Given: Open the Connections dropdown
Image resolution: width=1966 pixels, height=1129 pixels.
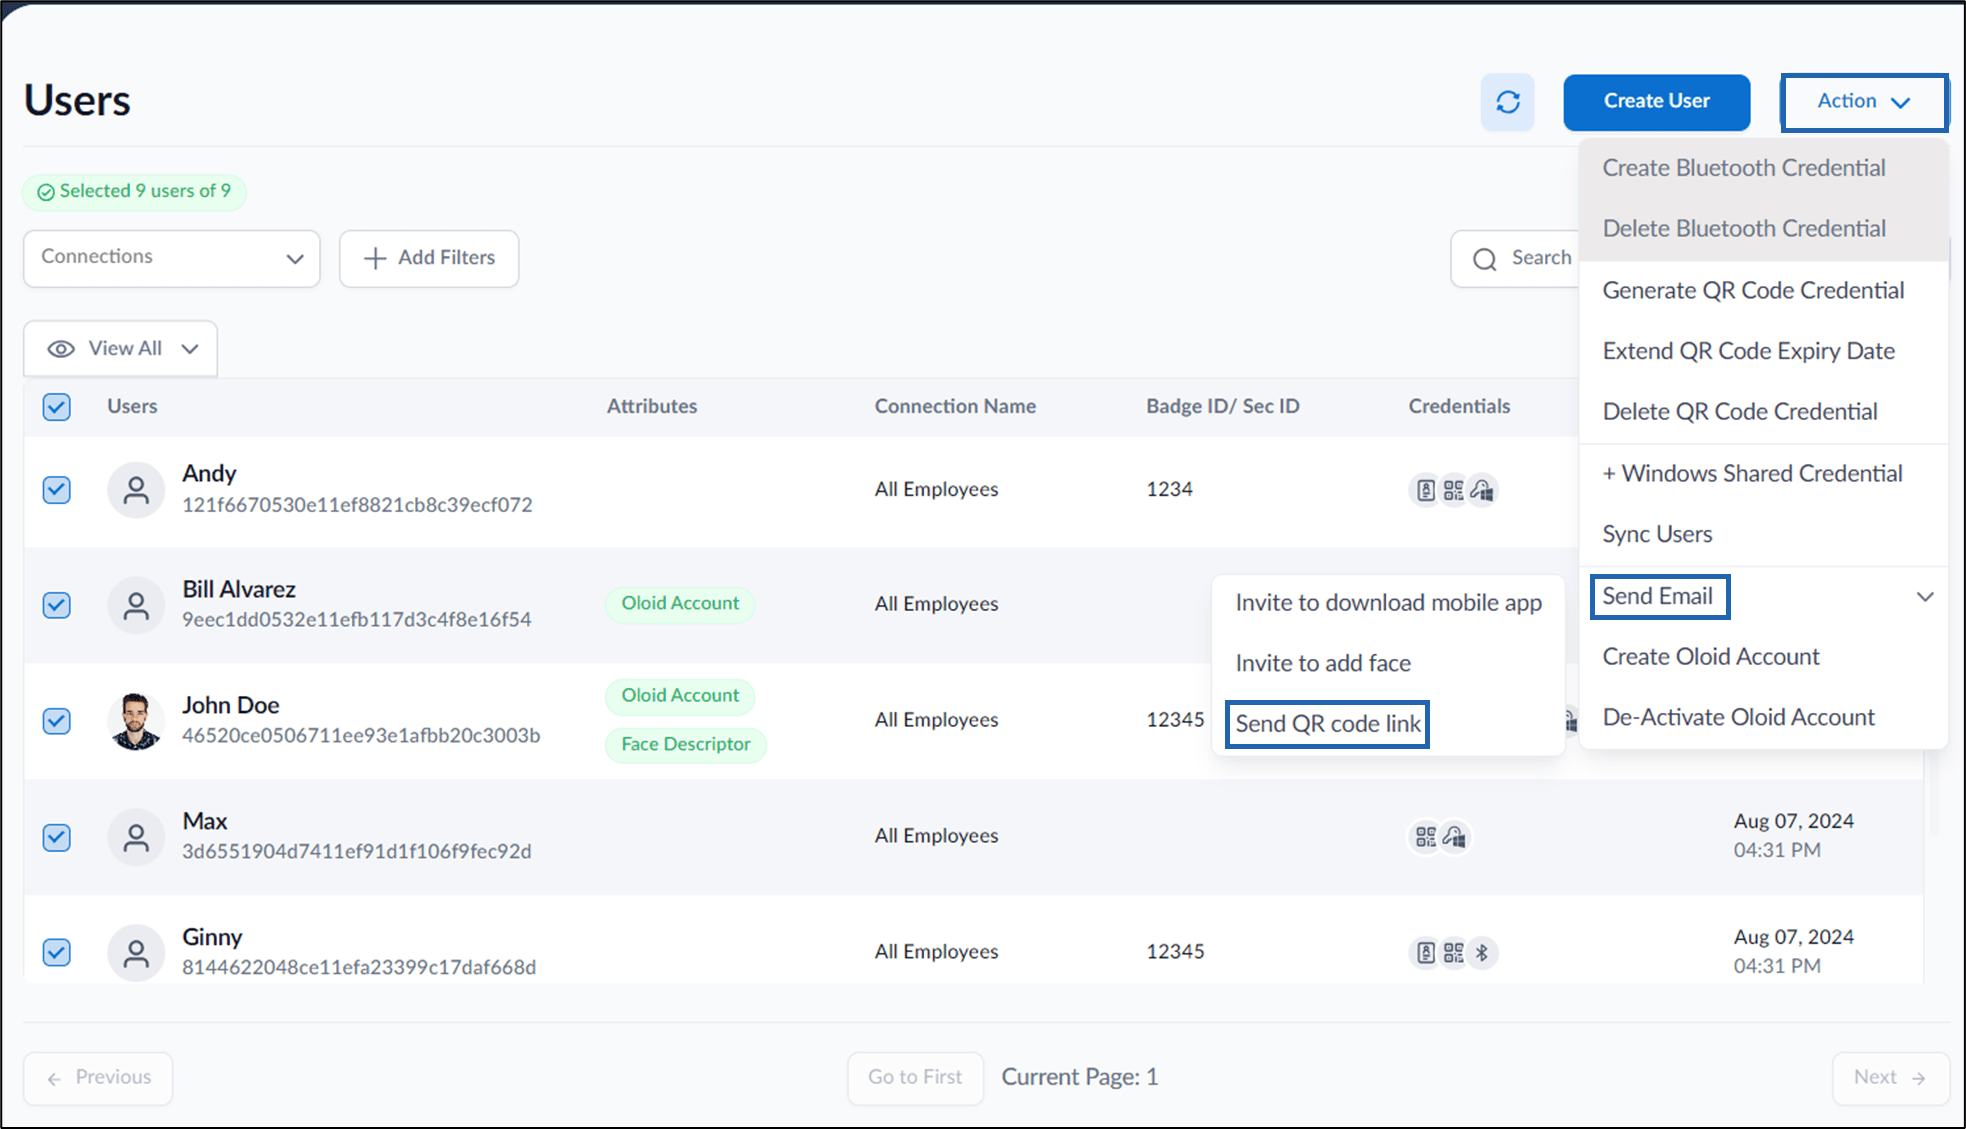Looking at the screenshot, I should [172, 258].
